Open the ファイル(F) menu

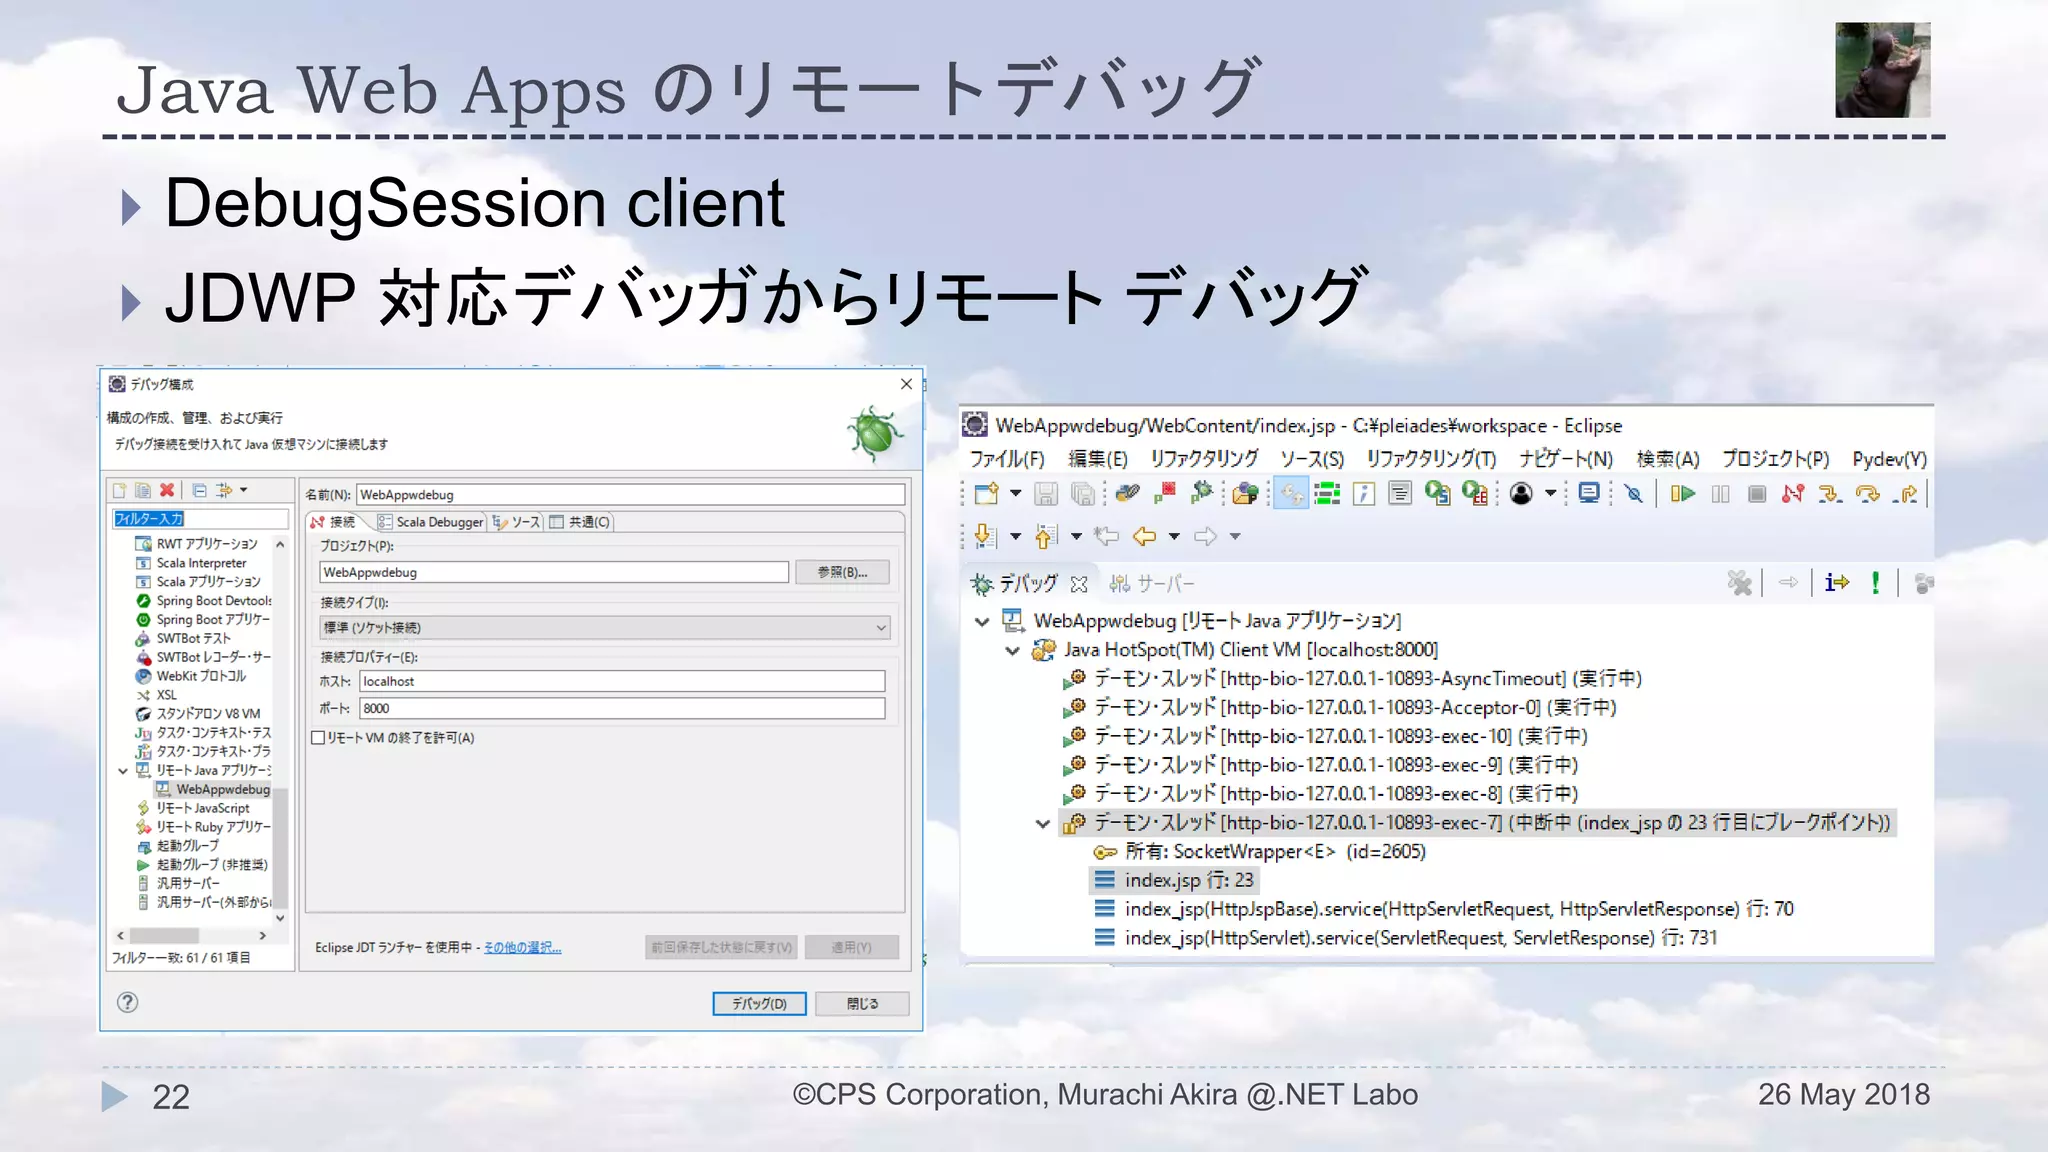coord(1007,459)
